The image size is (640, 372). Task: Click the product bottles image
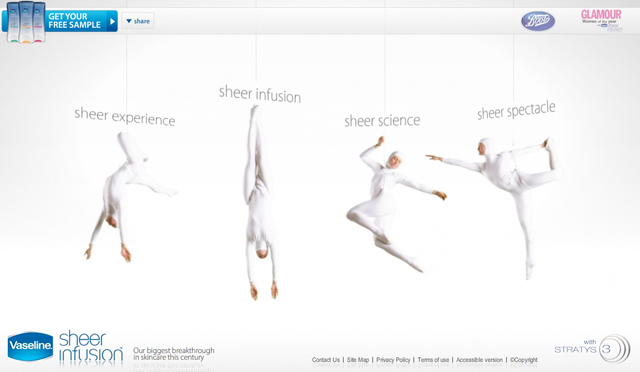click(26, 22)
